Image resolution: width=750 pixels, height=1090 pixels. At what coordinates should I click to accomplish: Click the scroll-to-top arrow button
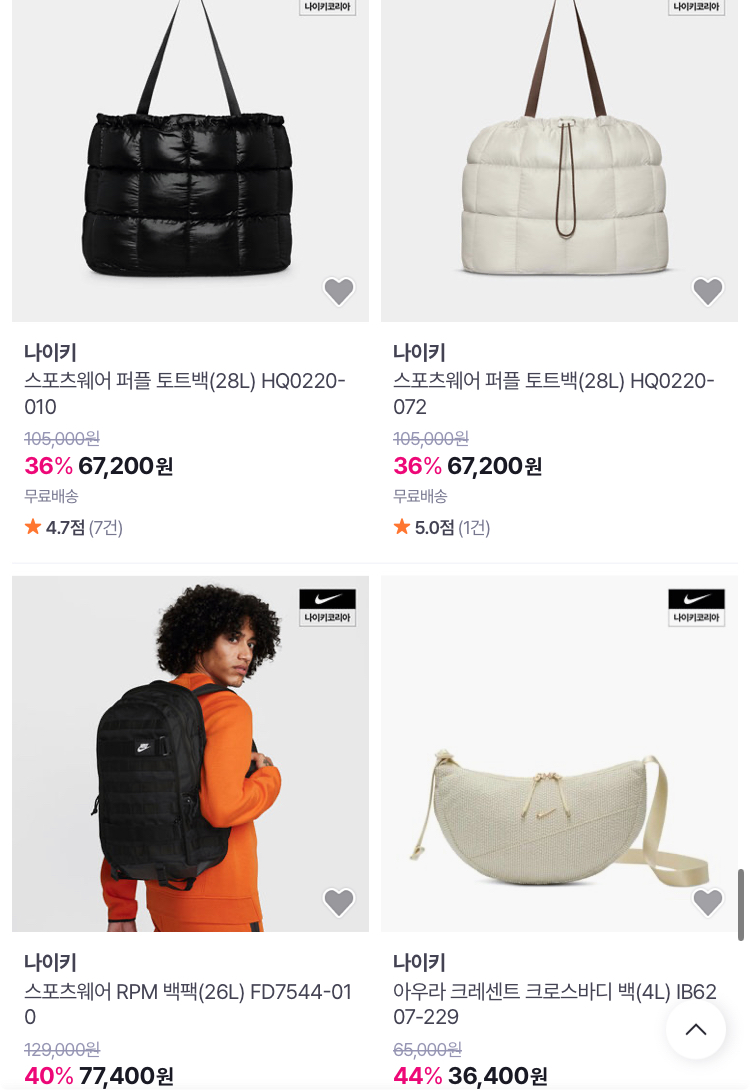pos(696,1030)
